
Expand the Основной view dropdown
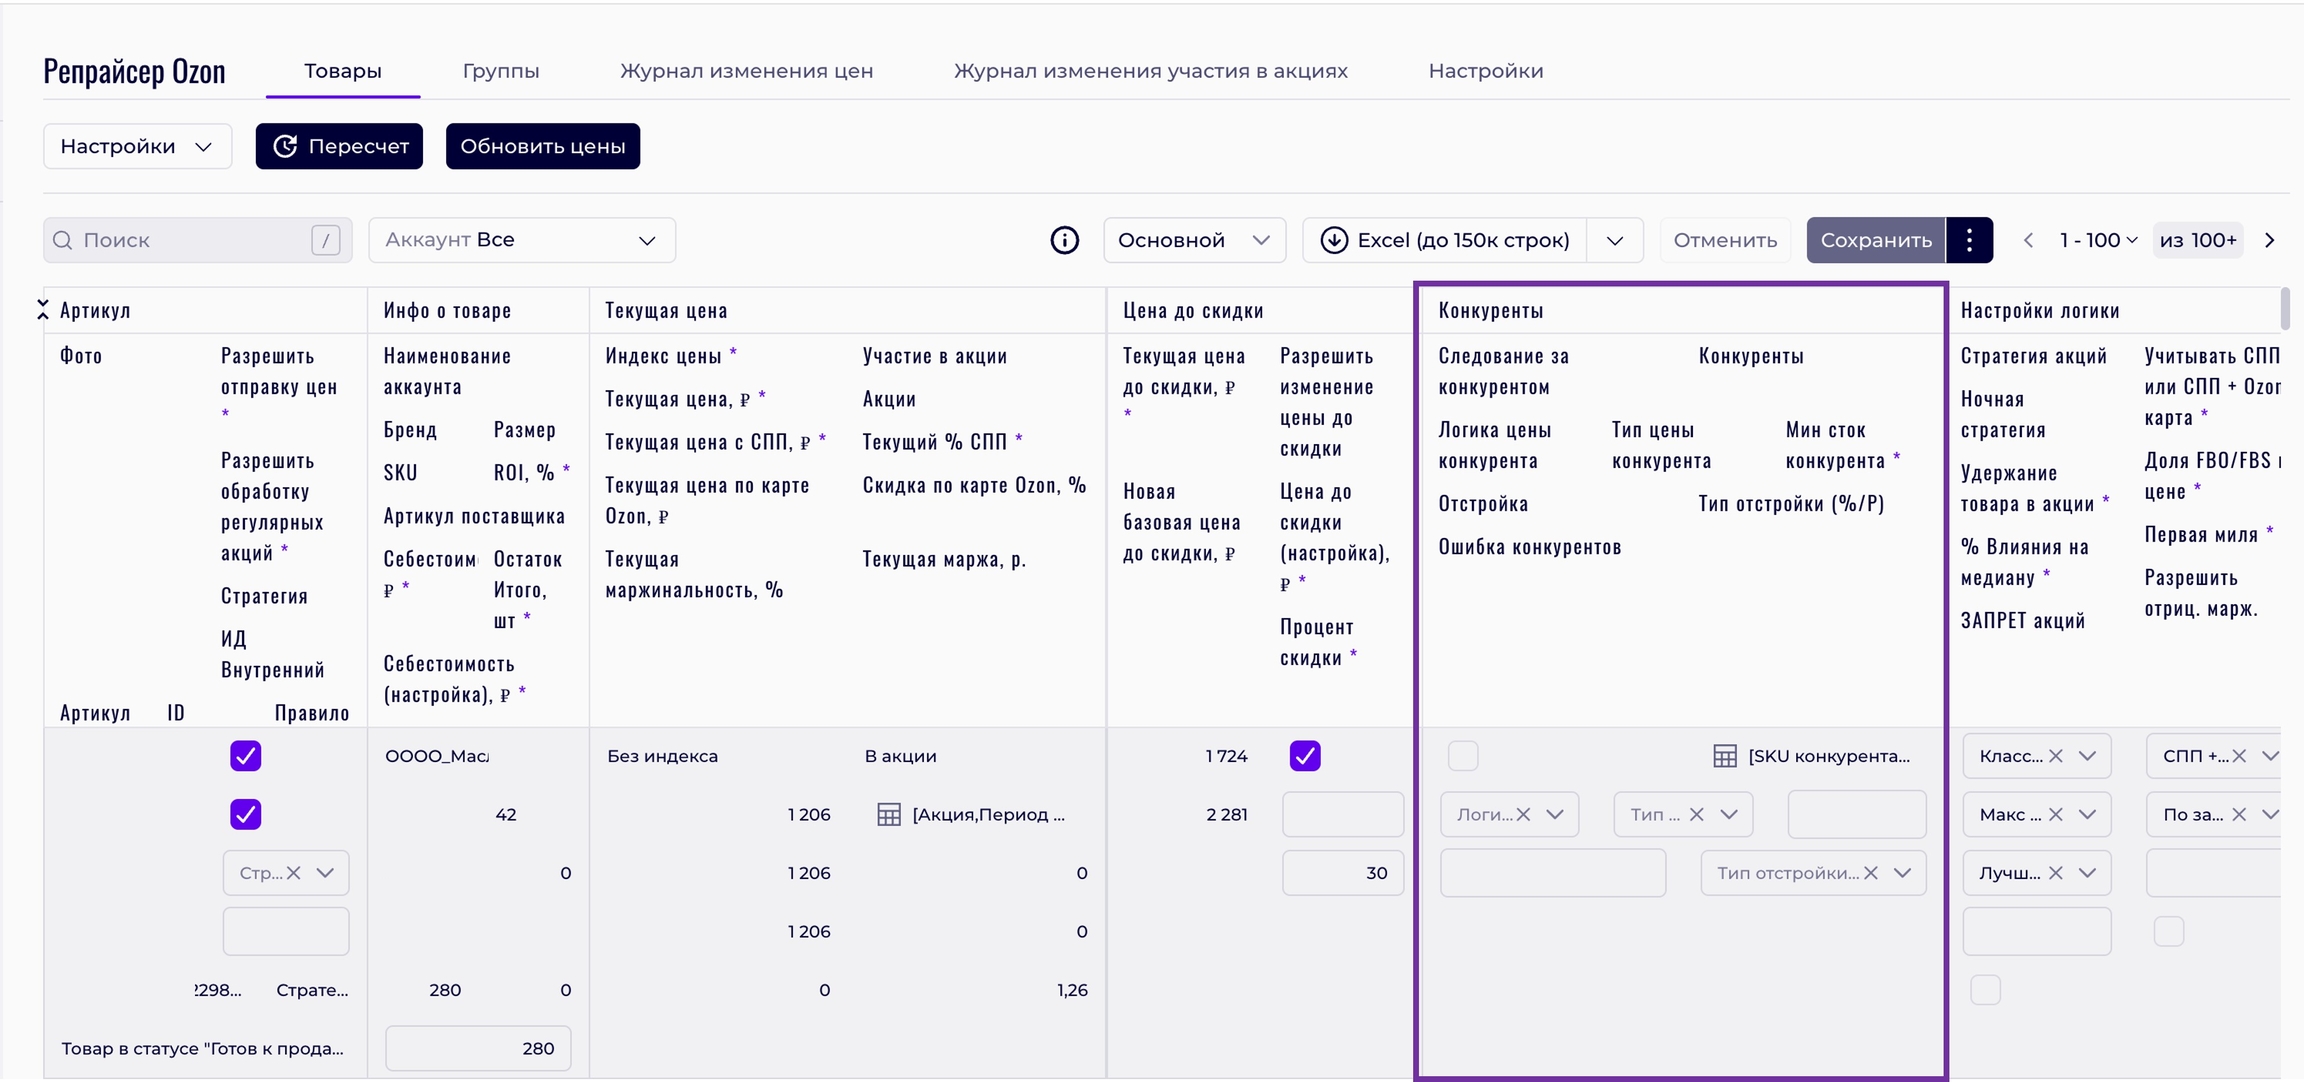click(x=1193, y=240)
